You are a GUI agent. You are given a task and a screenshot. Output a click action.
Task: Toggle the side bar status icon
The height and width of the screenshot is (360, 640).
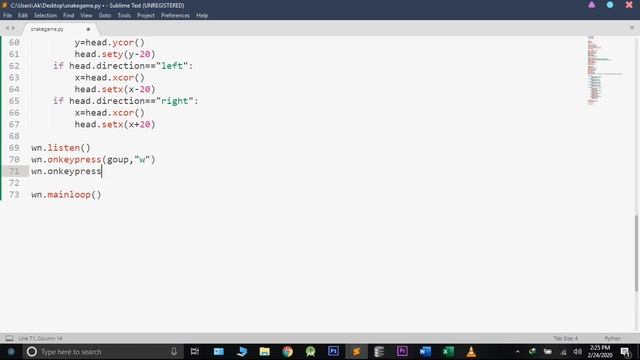(x=9, y=338)
